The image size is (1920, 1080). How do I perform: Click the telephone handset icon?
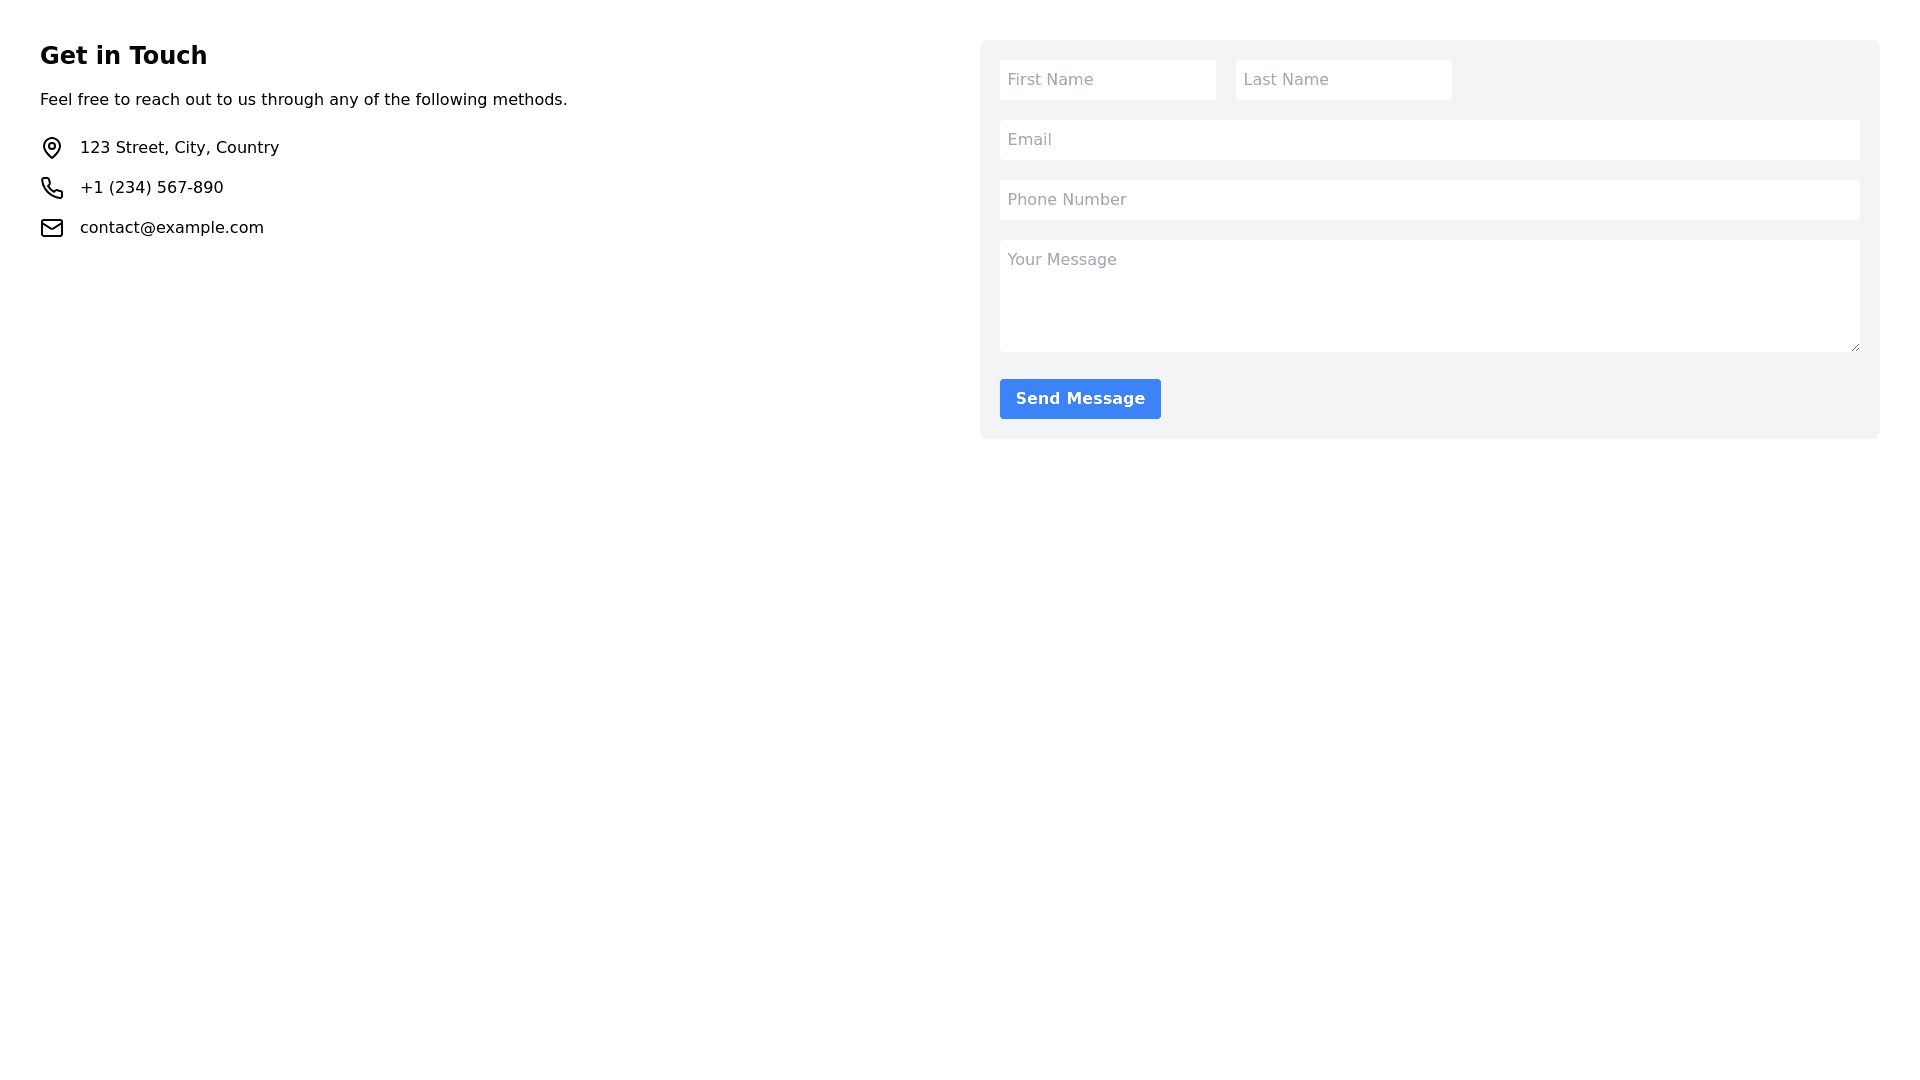point(52,188)
